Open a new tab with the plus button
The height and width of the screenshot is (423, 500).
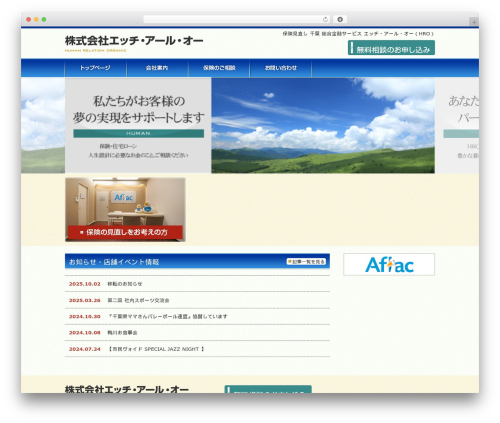[474, 22]
